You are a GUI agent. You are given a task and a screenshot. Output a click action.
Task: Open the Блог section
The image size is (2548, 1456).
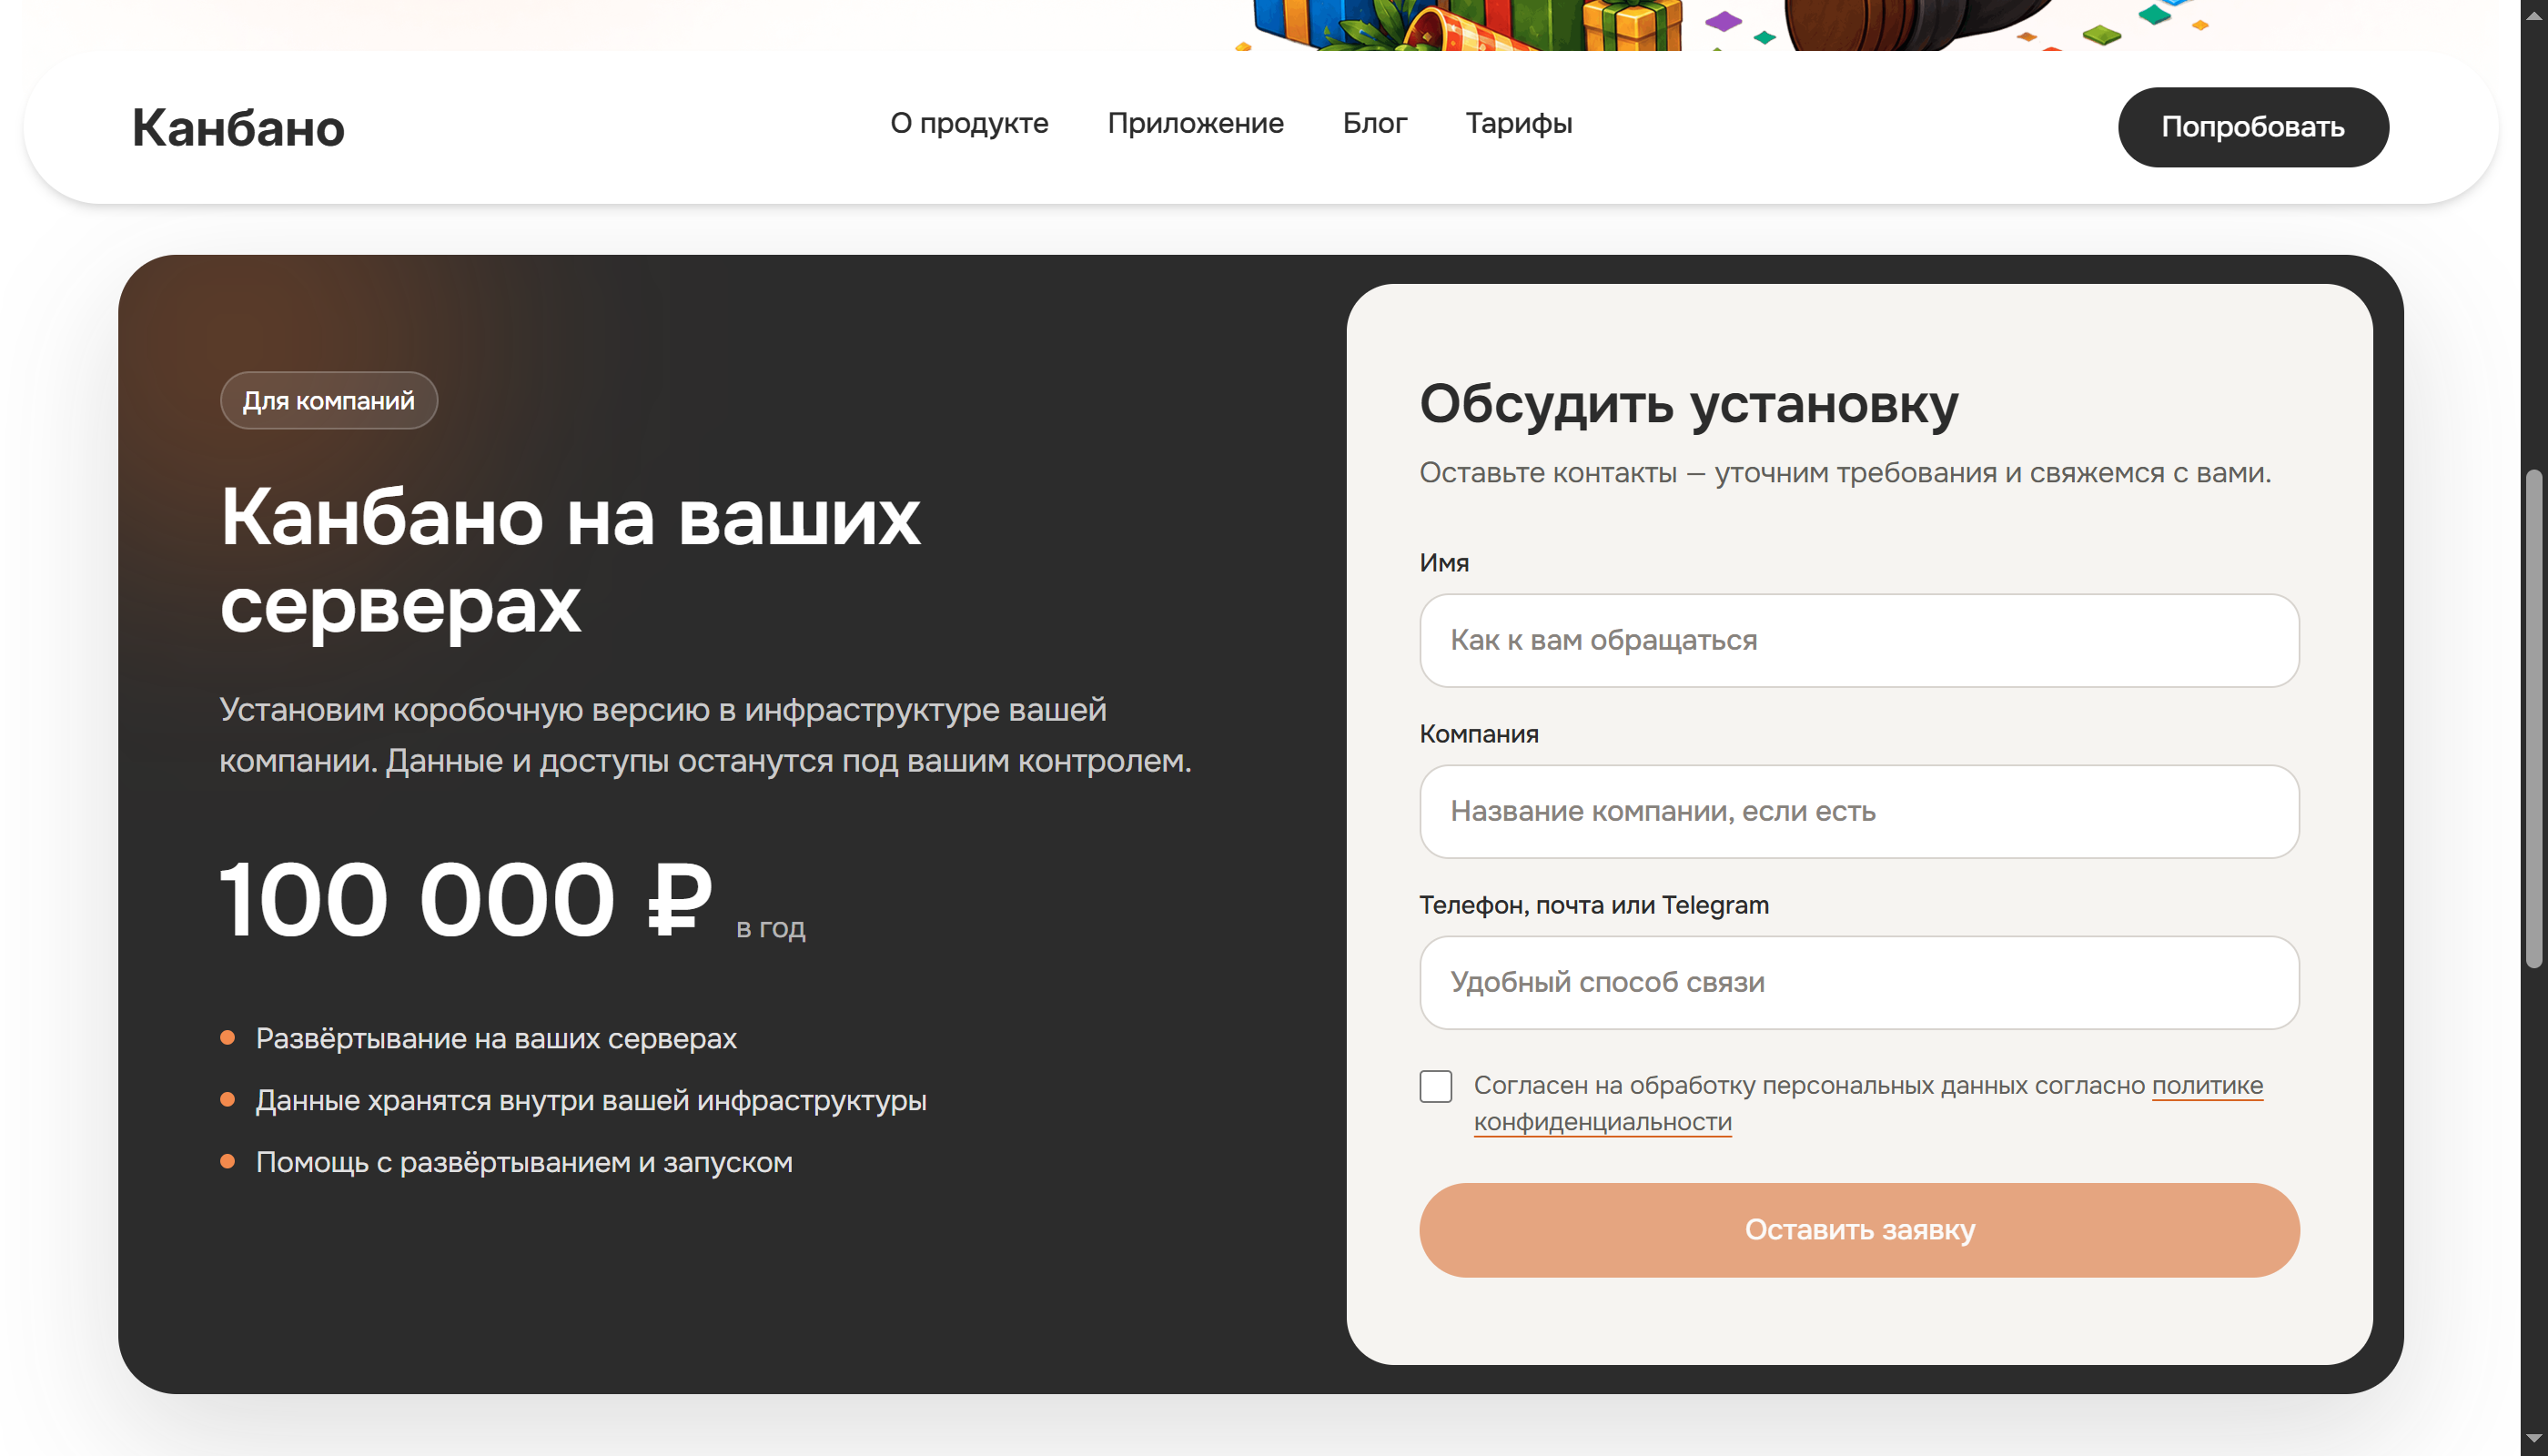(x=1374, y=123)
